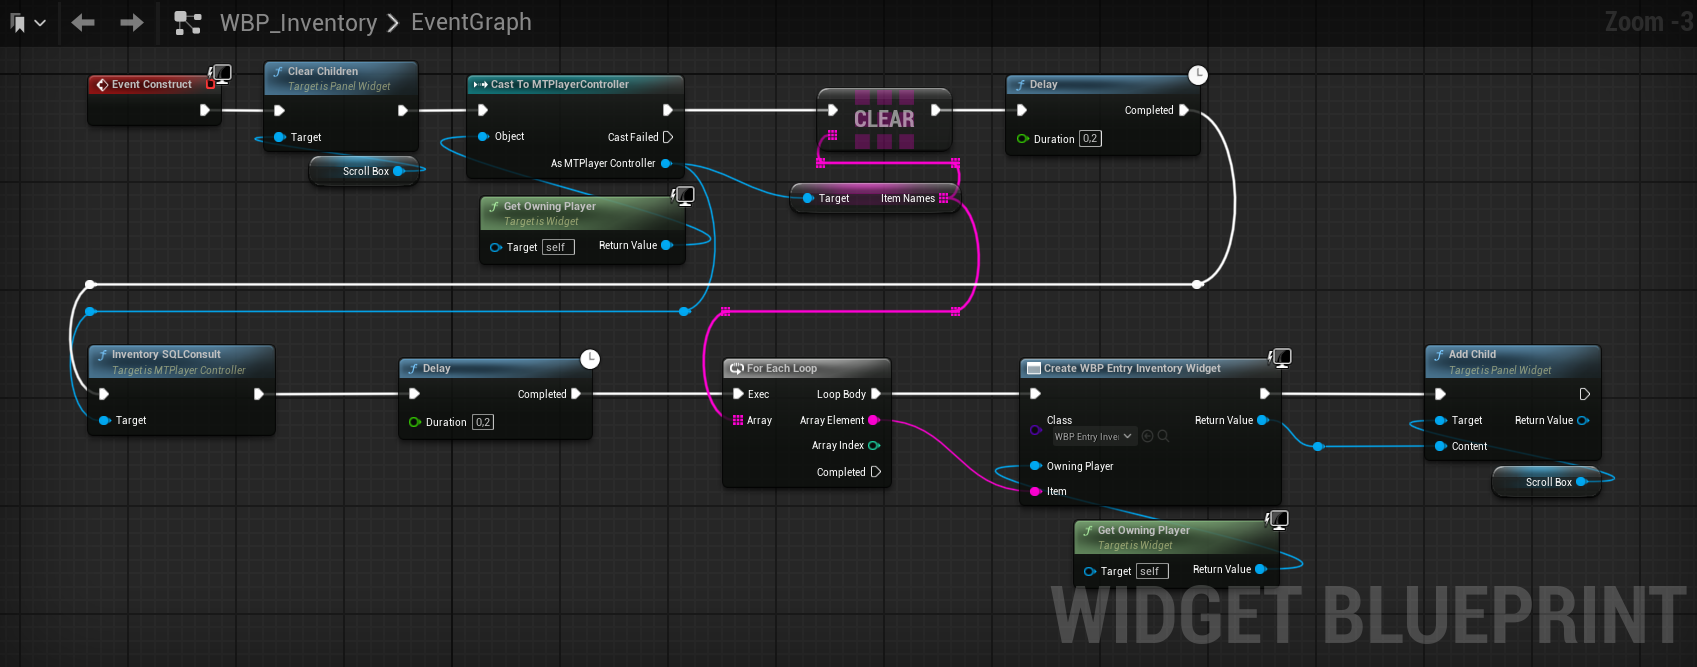Select the Event Construct node title
1697x667 pixels.
[x=151, y=85]
